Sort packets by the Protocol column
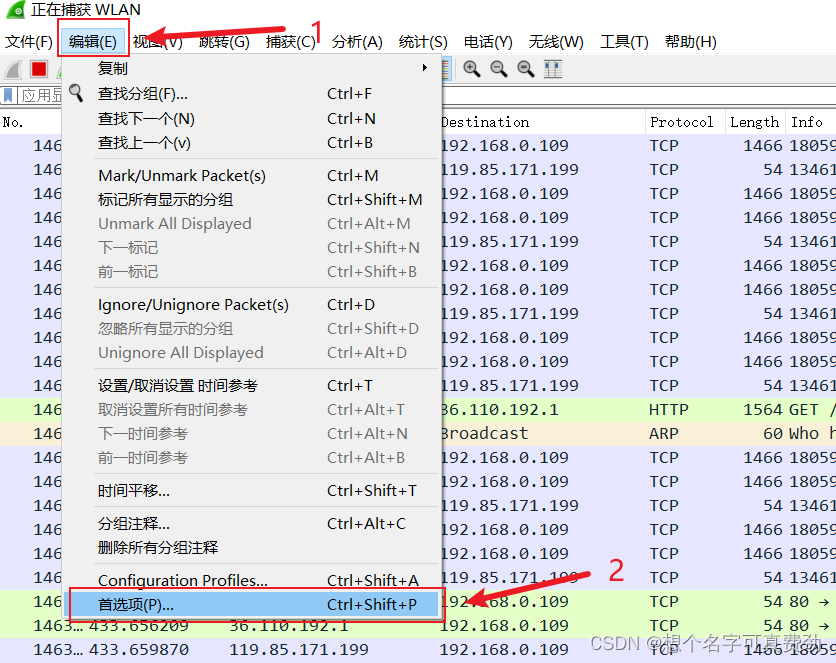 (683, 121)
